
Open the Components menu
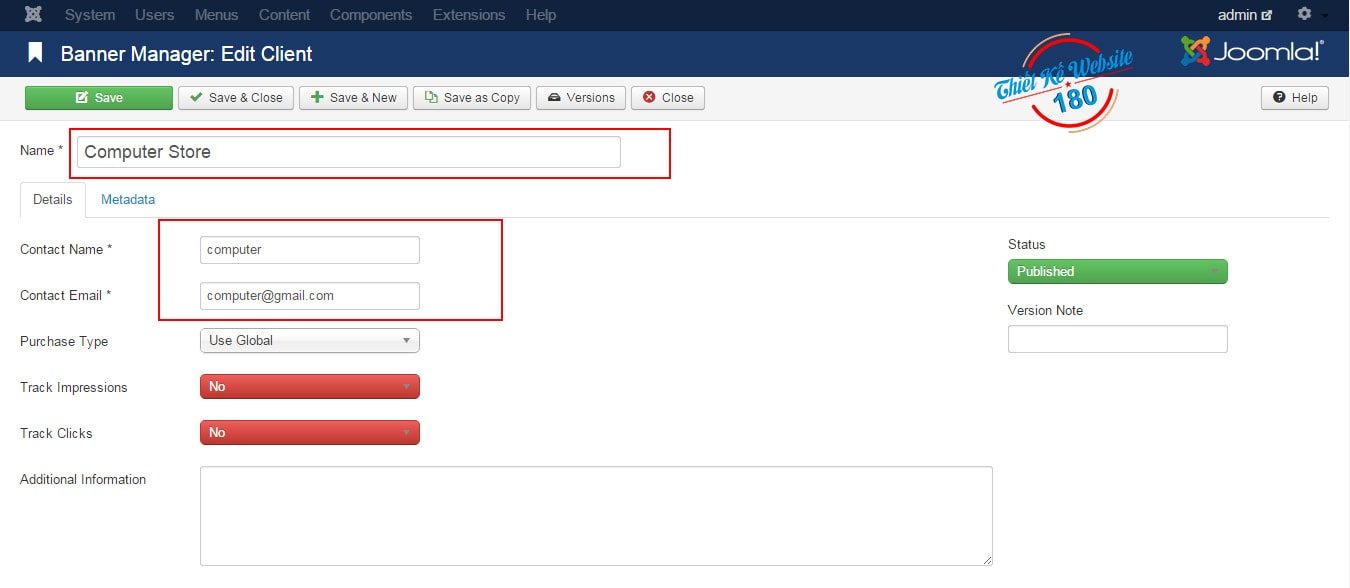point(371,14)
